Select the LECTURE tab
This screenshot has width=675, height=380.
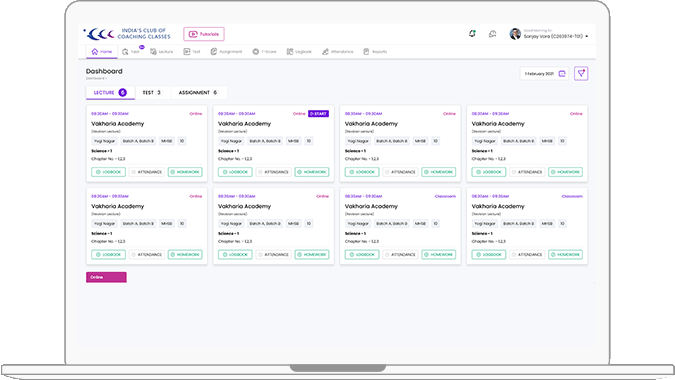click(110, 93)
